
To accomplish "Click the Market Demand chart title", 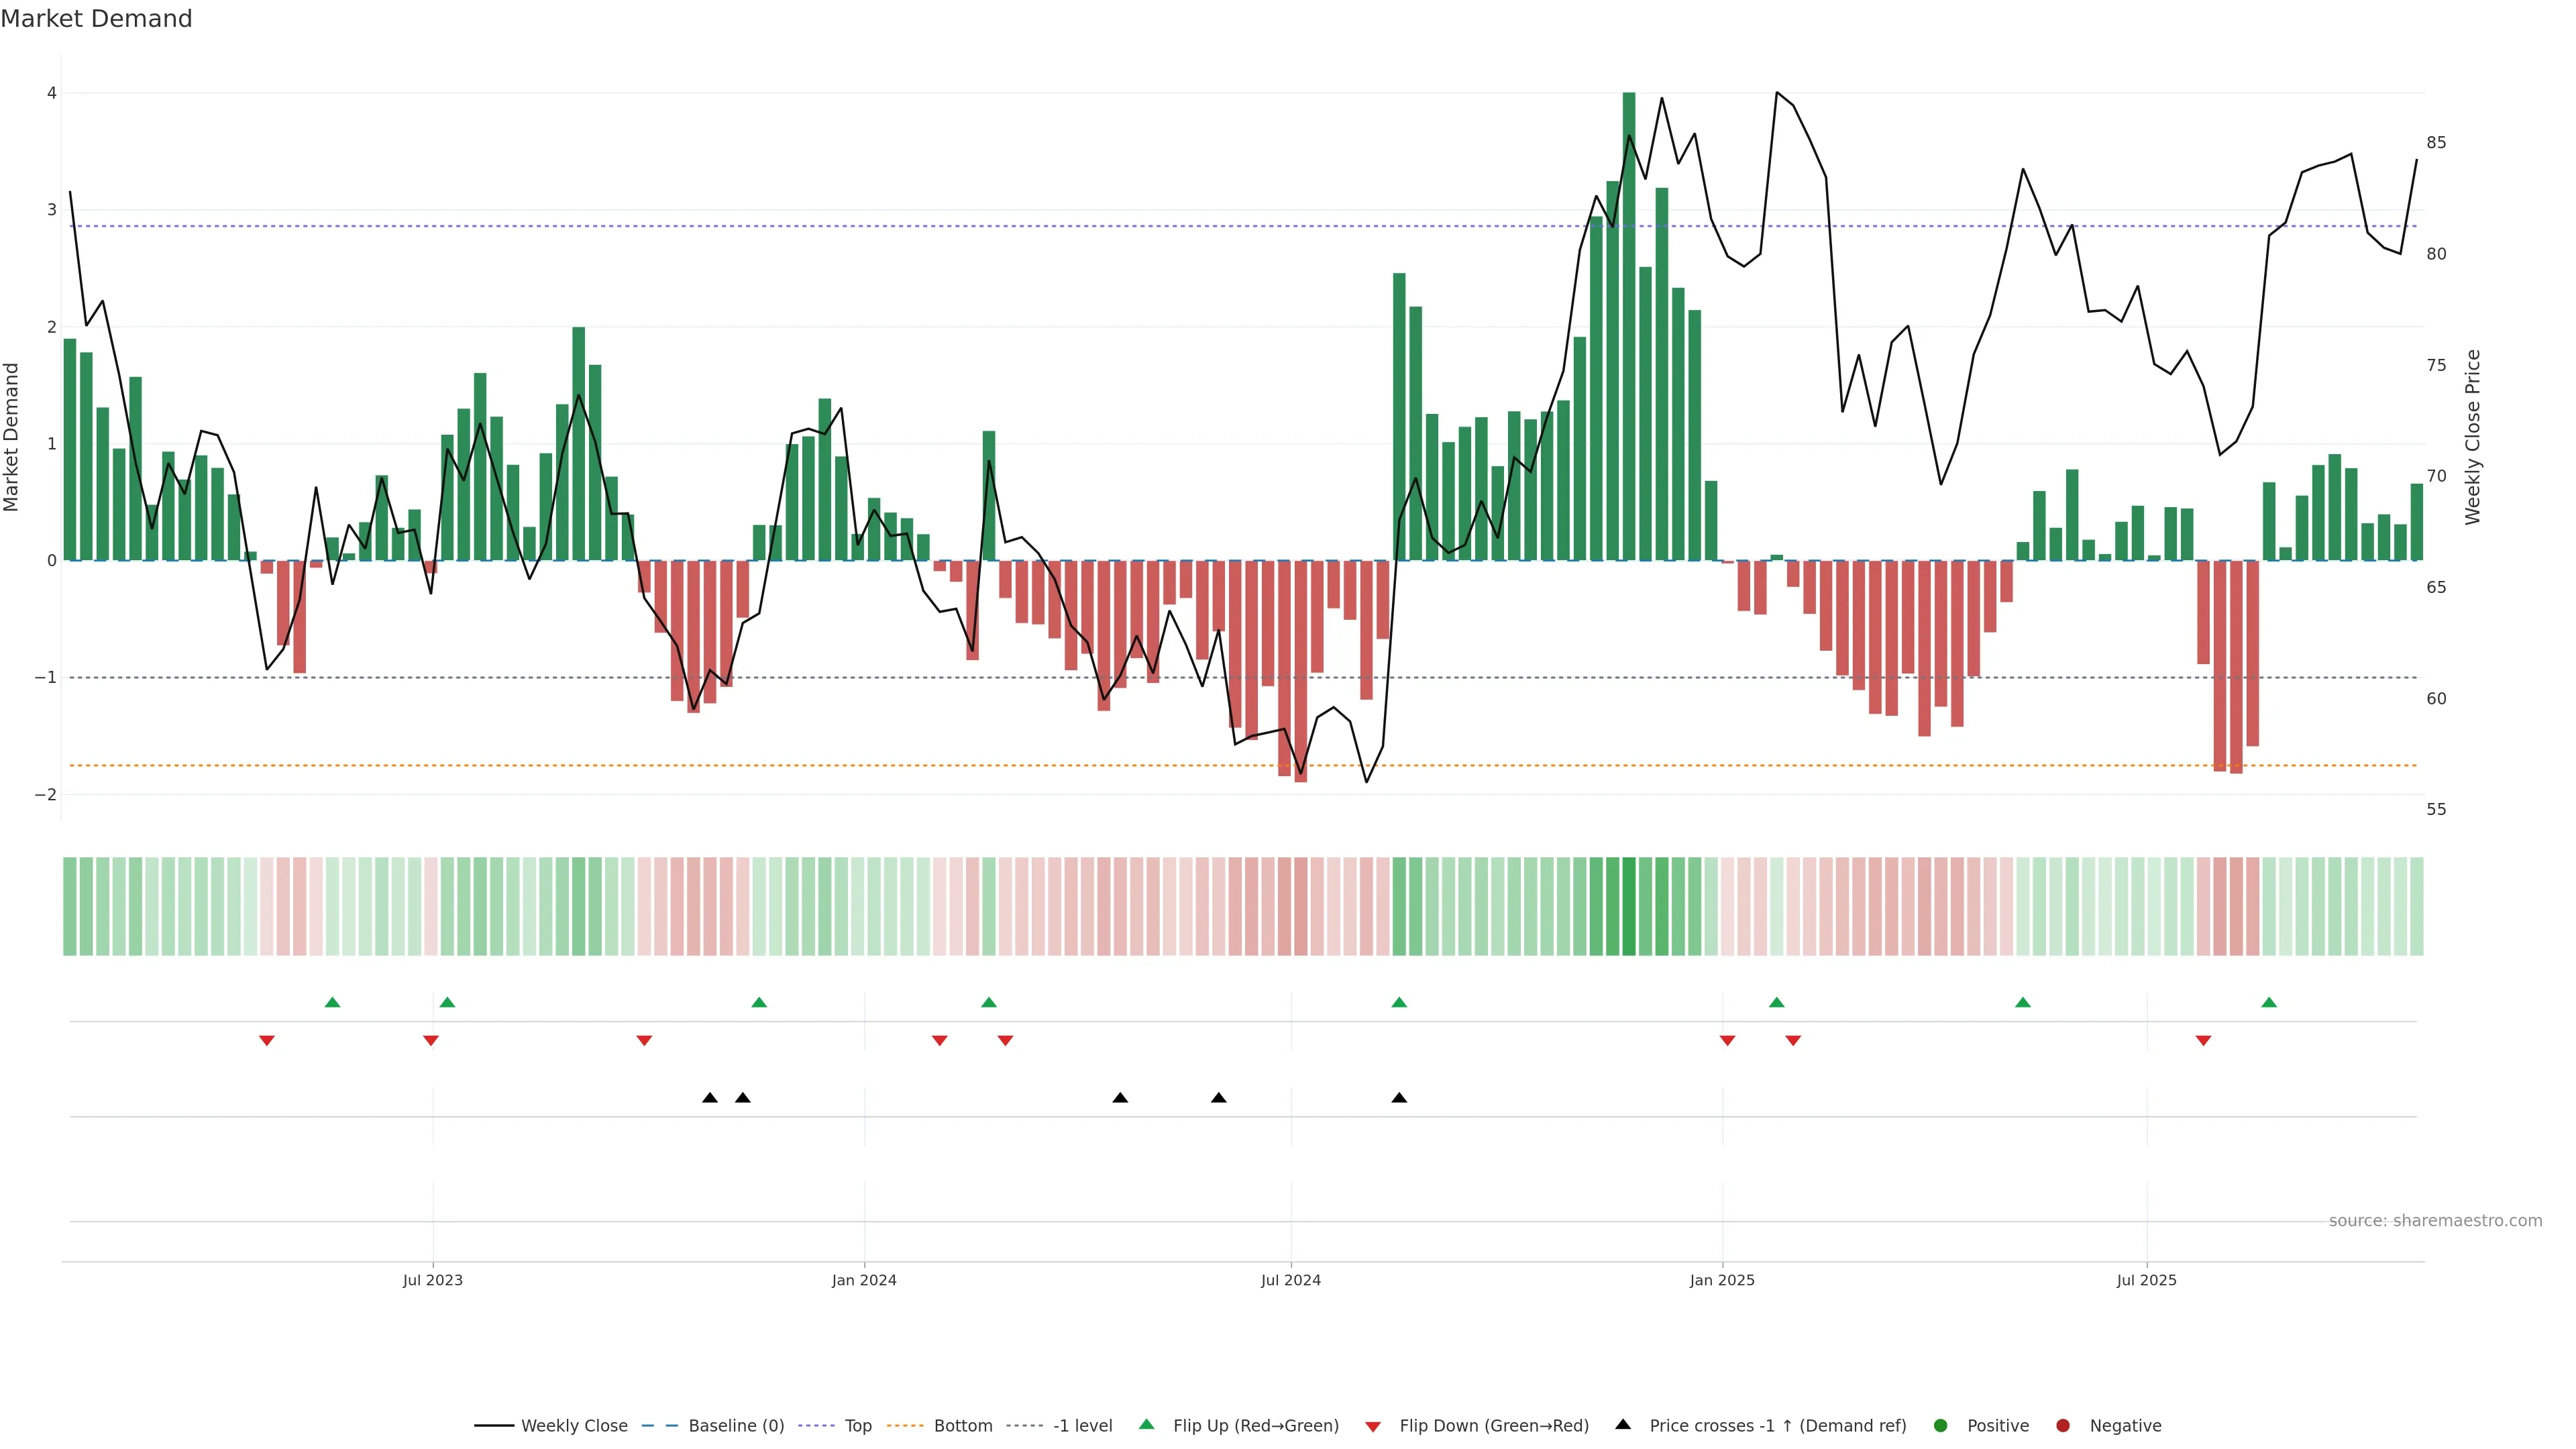I will point(96,19).
